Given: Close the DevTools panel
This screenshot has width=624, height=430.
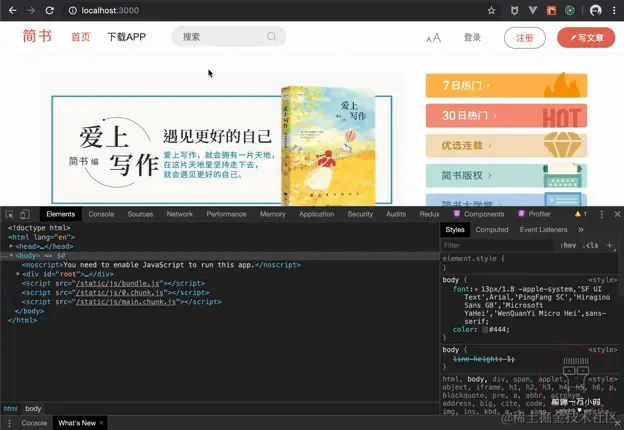Looking at the screenshot, I should pyautogui.click(x=617, y=214).
